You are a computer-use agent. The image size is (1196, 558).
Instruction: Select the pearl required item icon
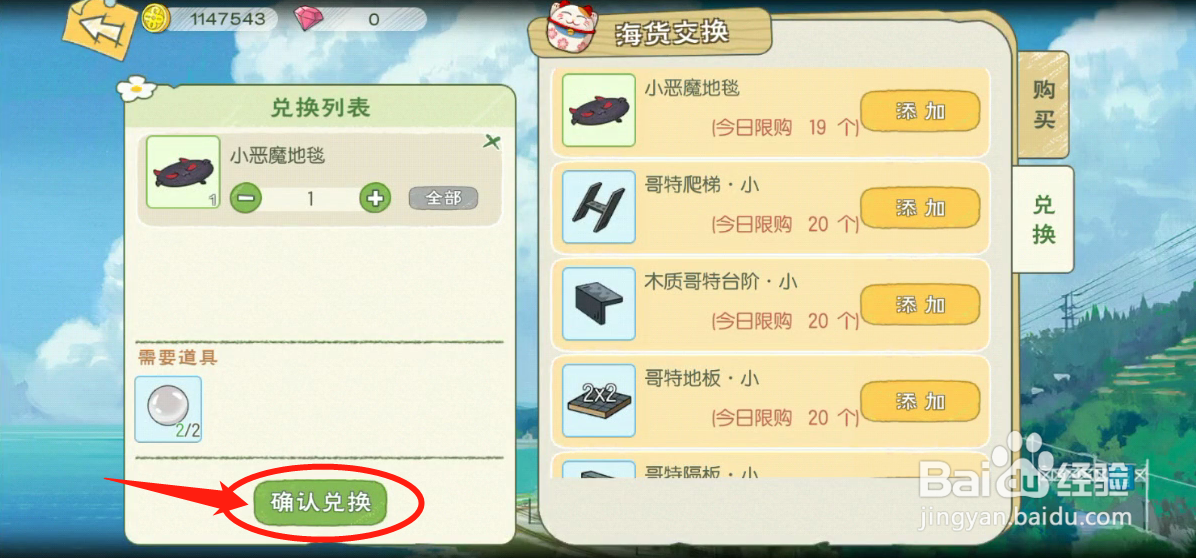(169, 409)
